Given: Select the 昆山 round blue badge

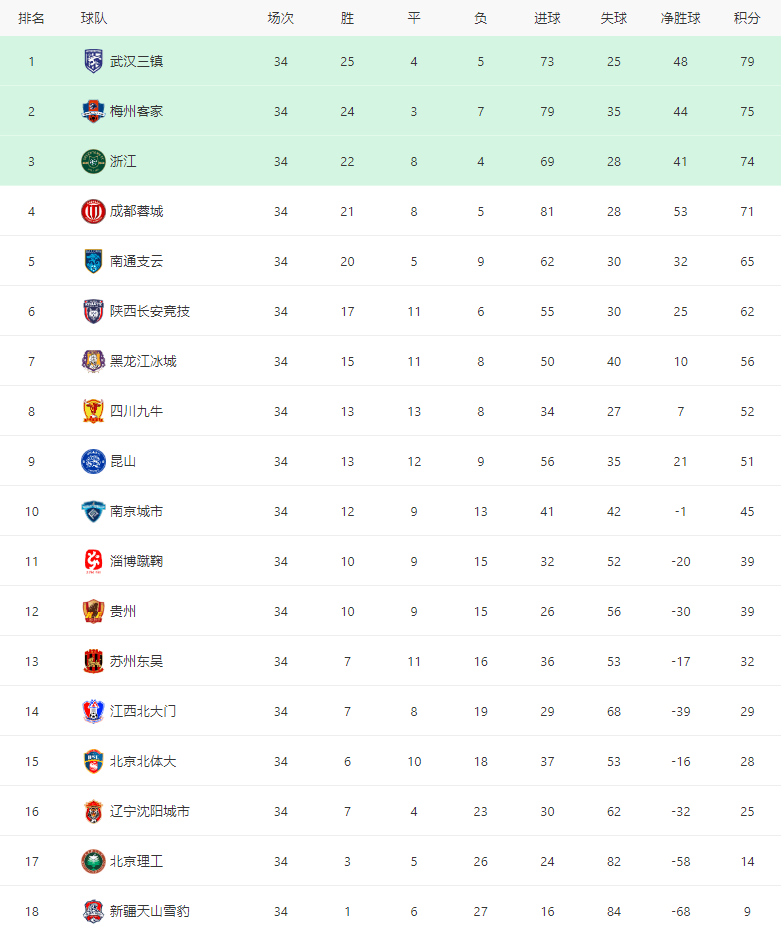Looking at the screenshot, I should click(x=93, y=461).
